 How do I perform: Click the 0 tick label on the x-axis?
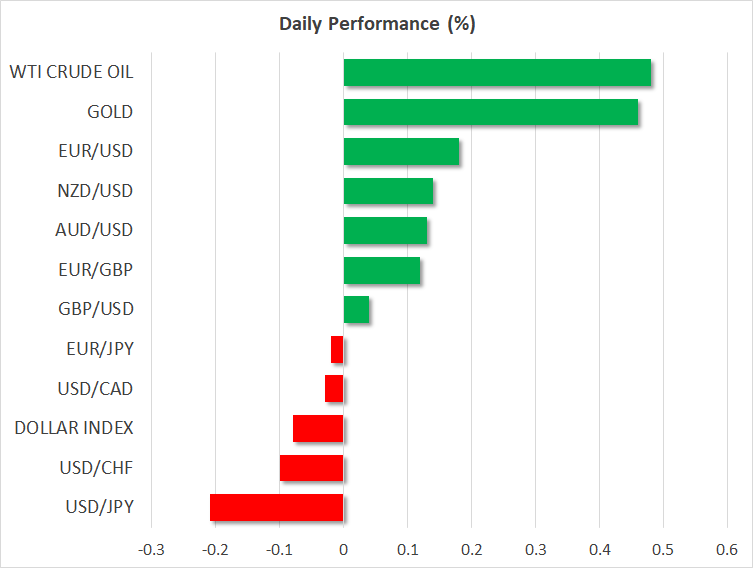[x=343, y=549]
